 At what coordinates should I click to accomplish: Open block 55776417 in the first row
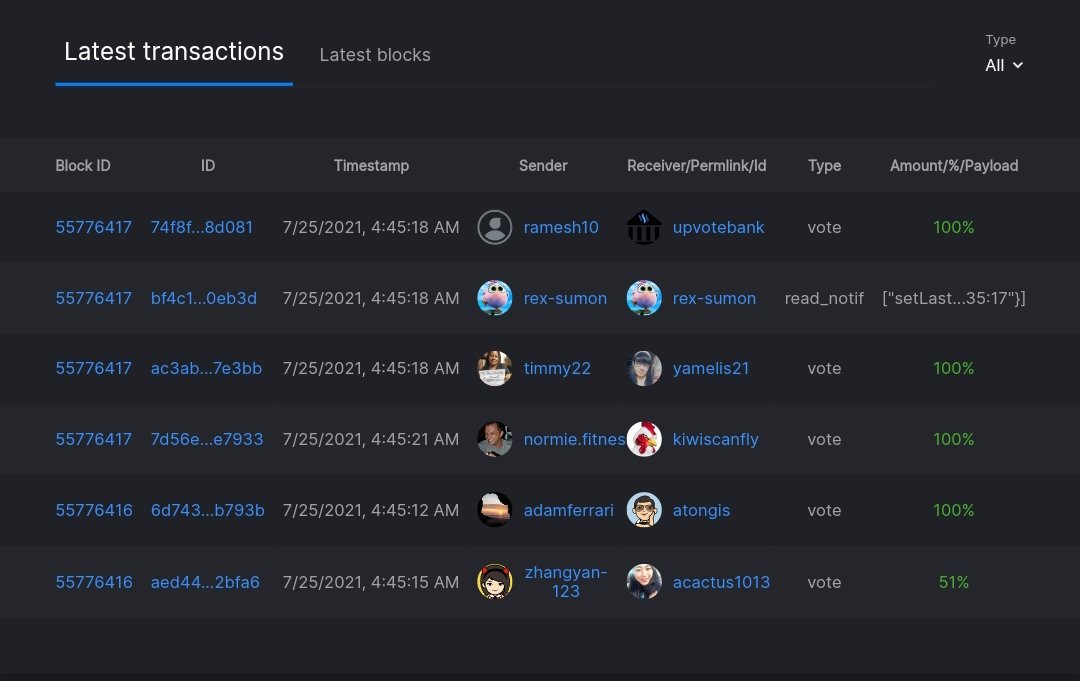[94, 228]
